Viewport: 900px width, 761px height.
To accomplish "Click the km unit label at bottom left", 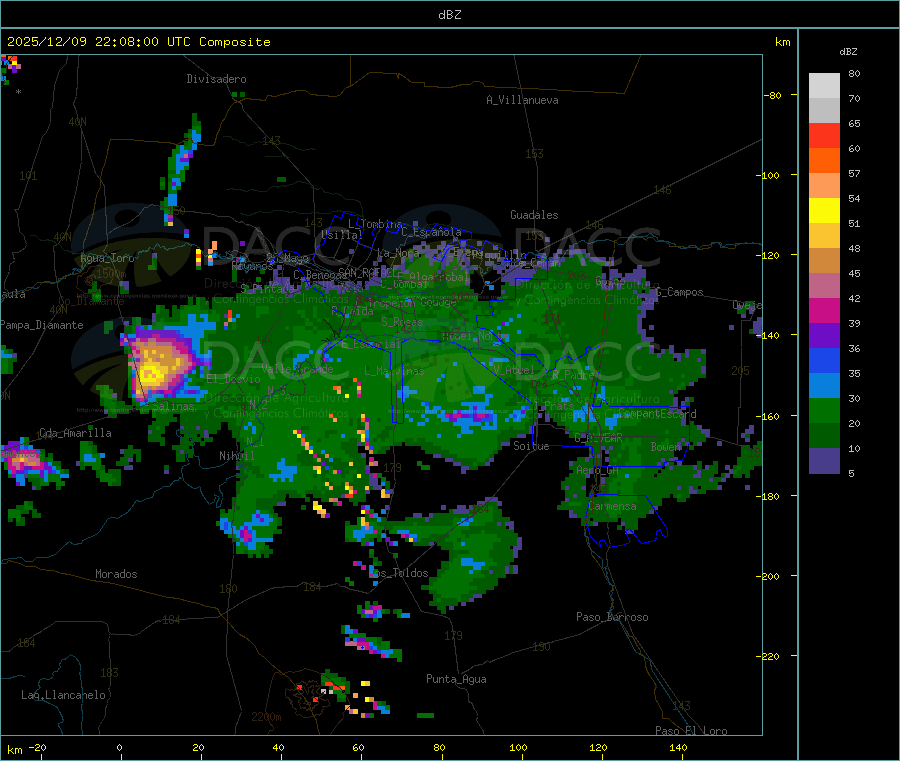I will point(14,750).
